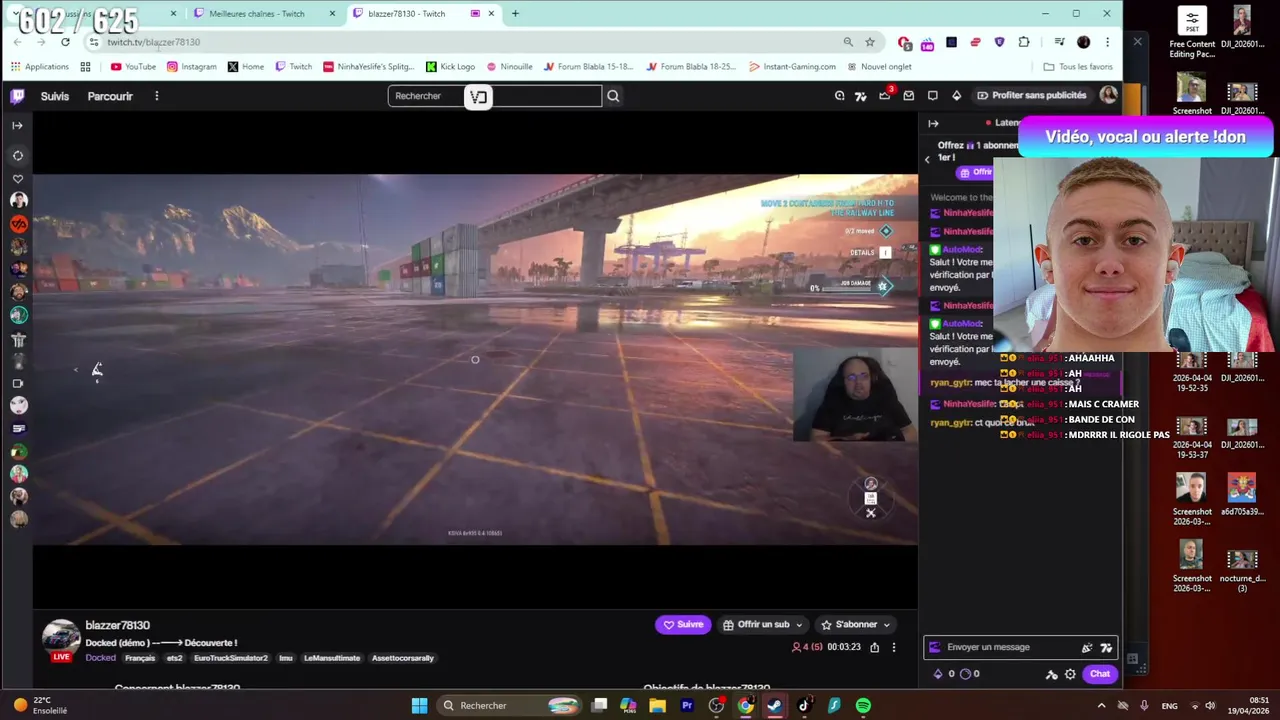Follow blazzer78130 with the Suivre button
Image resolution: width=1280 pixels, height=720 pixels.
click(683, 624)
